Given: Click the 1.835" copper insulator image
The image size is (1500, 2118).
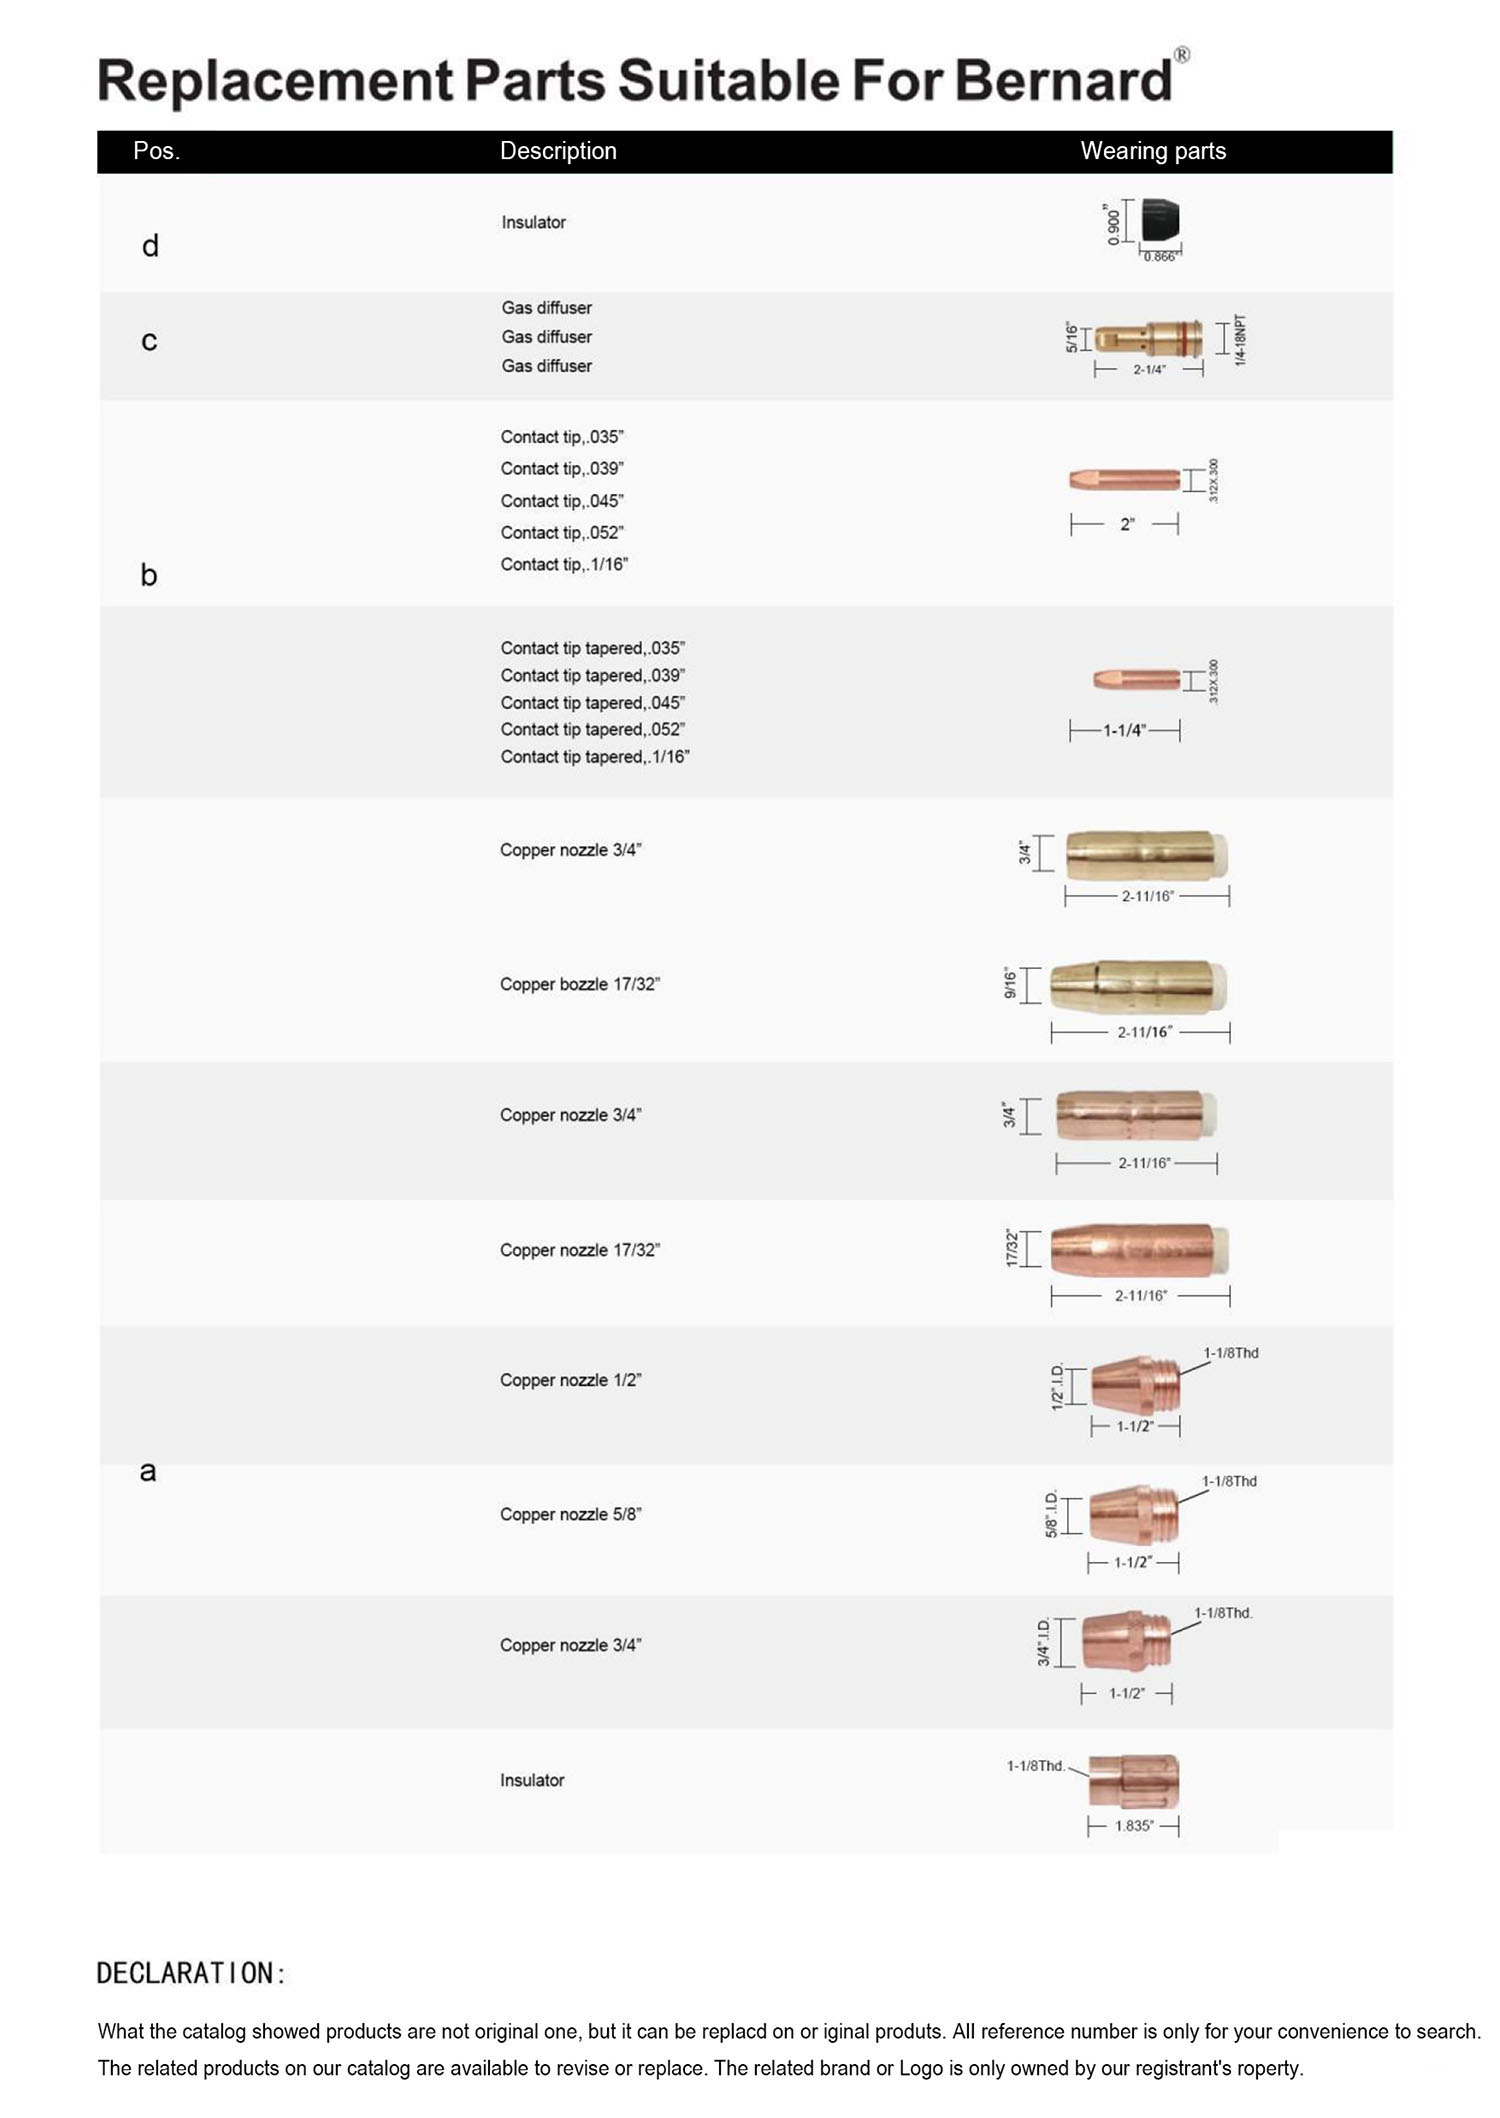Looking at the screenshot, I should pos(1134,1780).
